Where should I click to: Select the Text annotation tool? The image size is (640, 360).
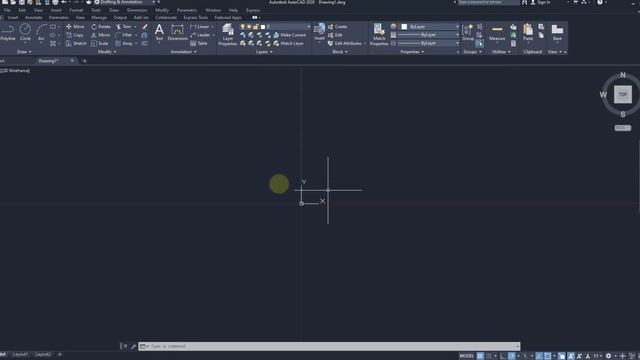(x=159, y=32)
